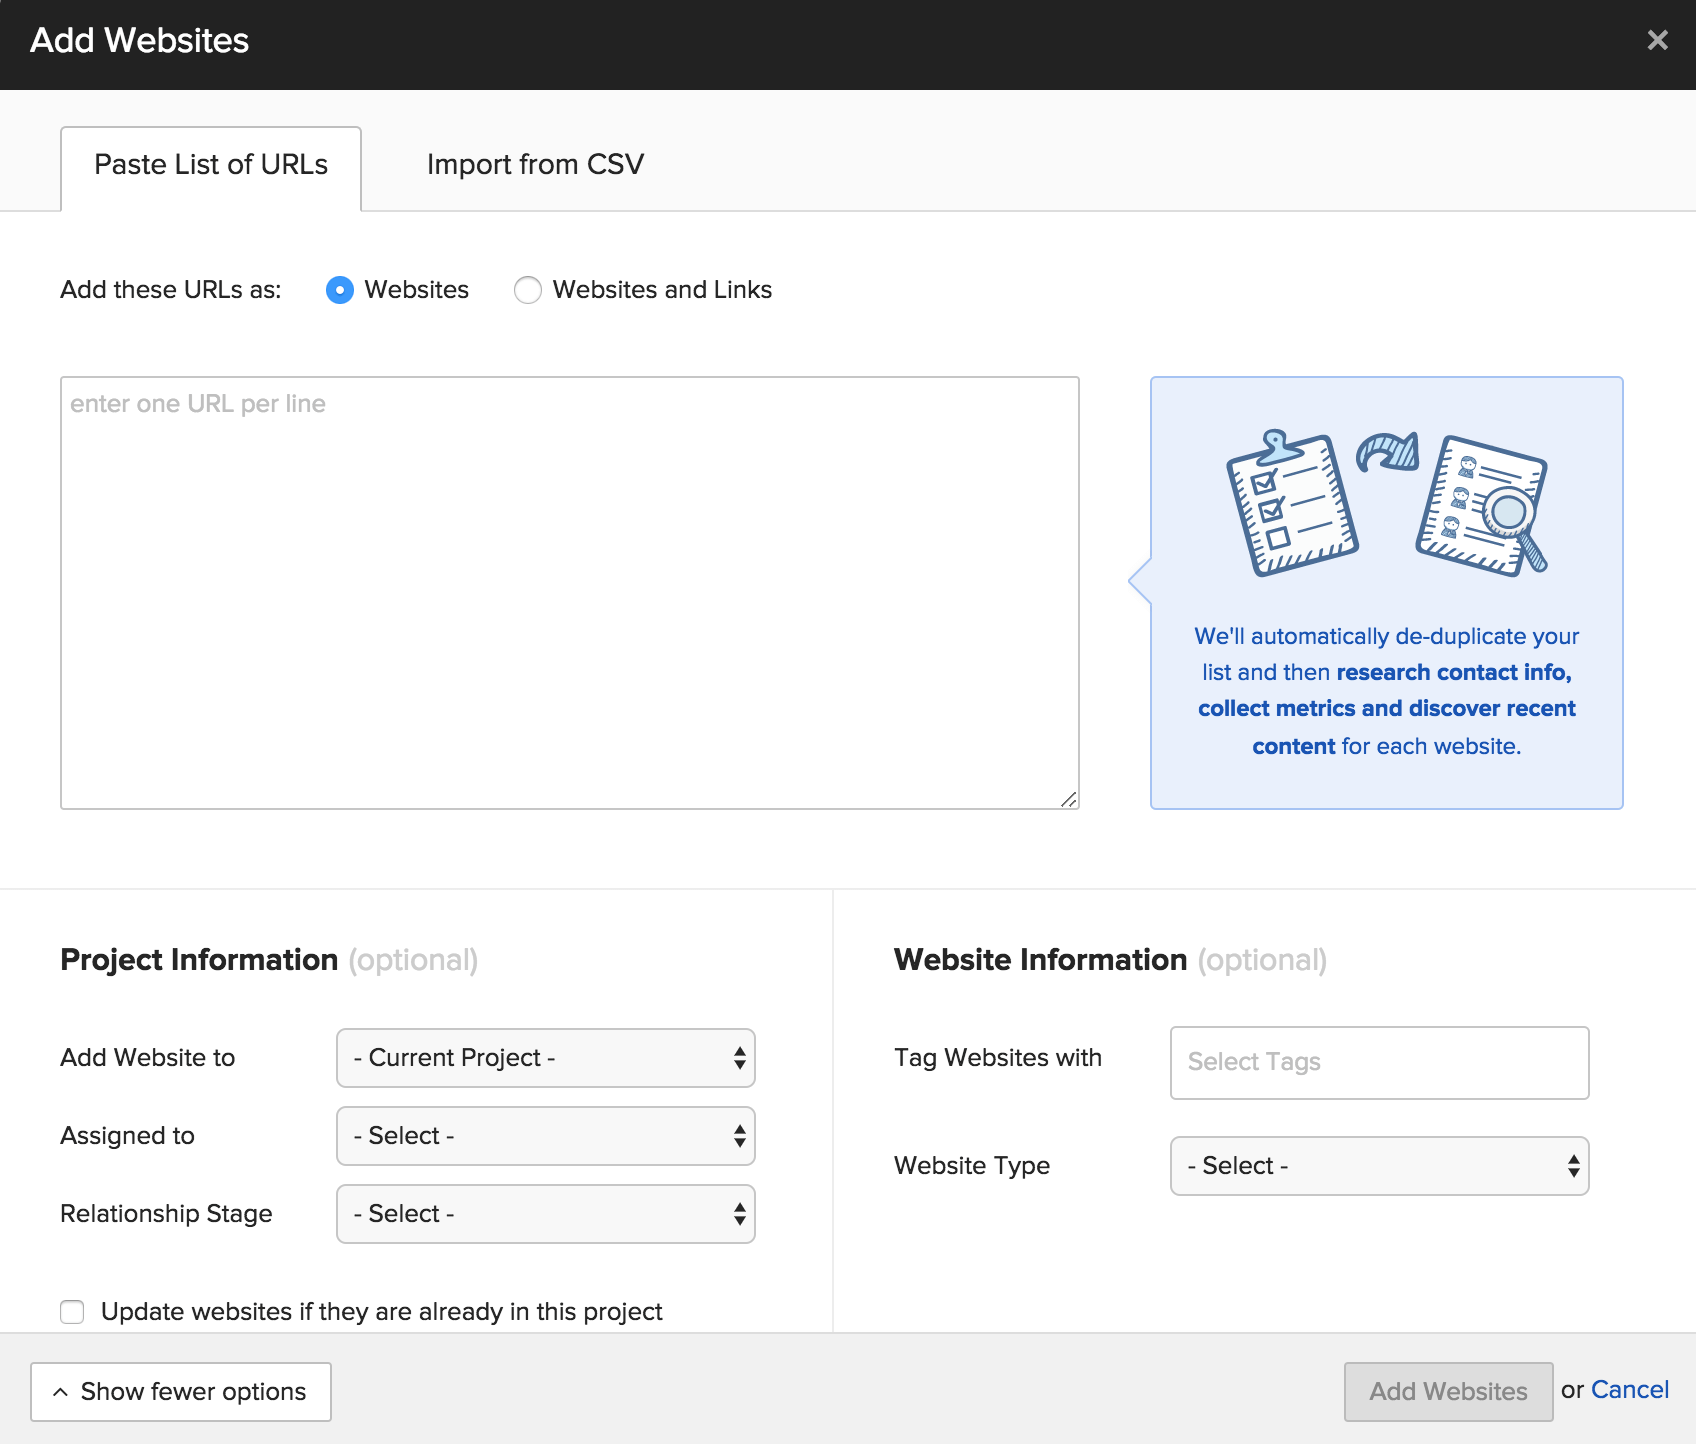Collapse options with Show fewer options
The height and width of the screenshot is (1444, 1696).
coord(181,1392)
